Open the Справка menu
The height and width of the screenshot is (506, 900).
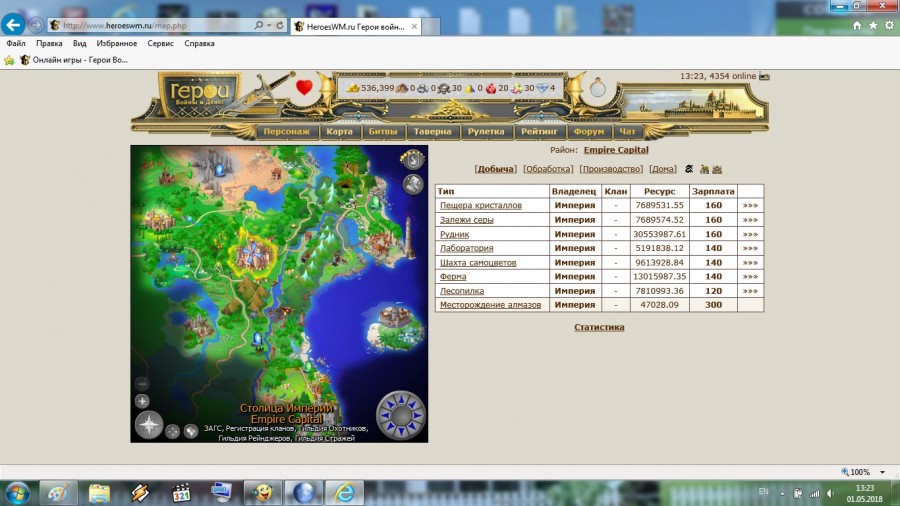pyautogui.click(x=199, y=44)
